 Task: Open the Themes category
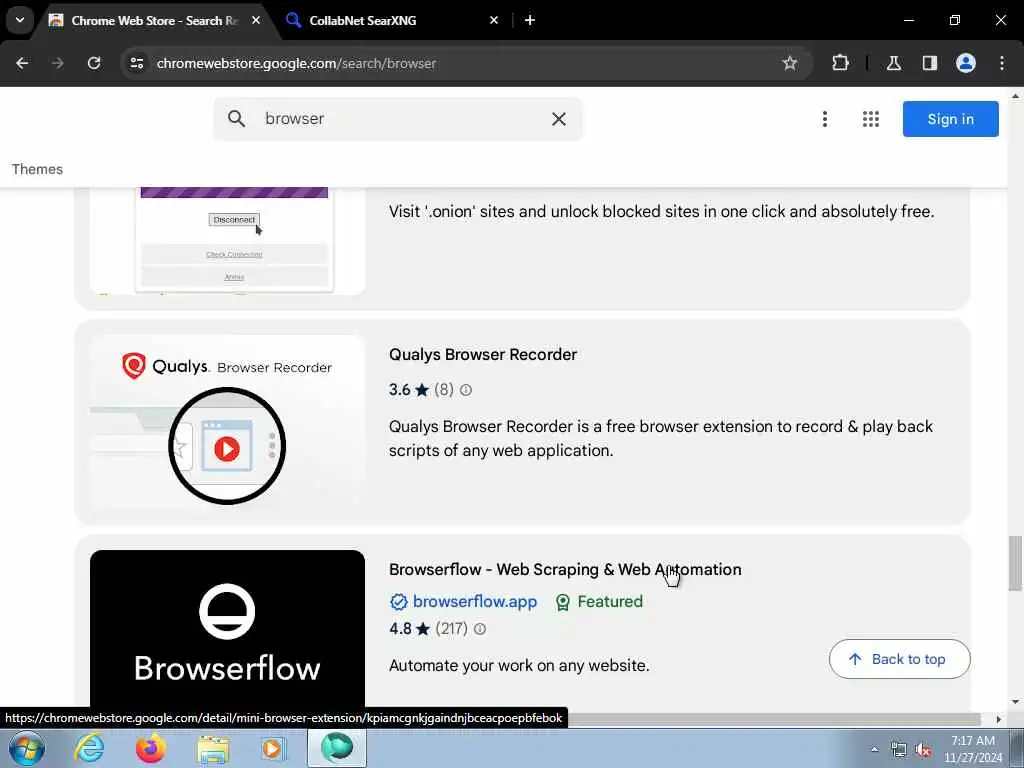coord(37,169)
